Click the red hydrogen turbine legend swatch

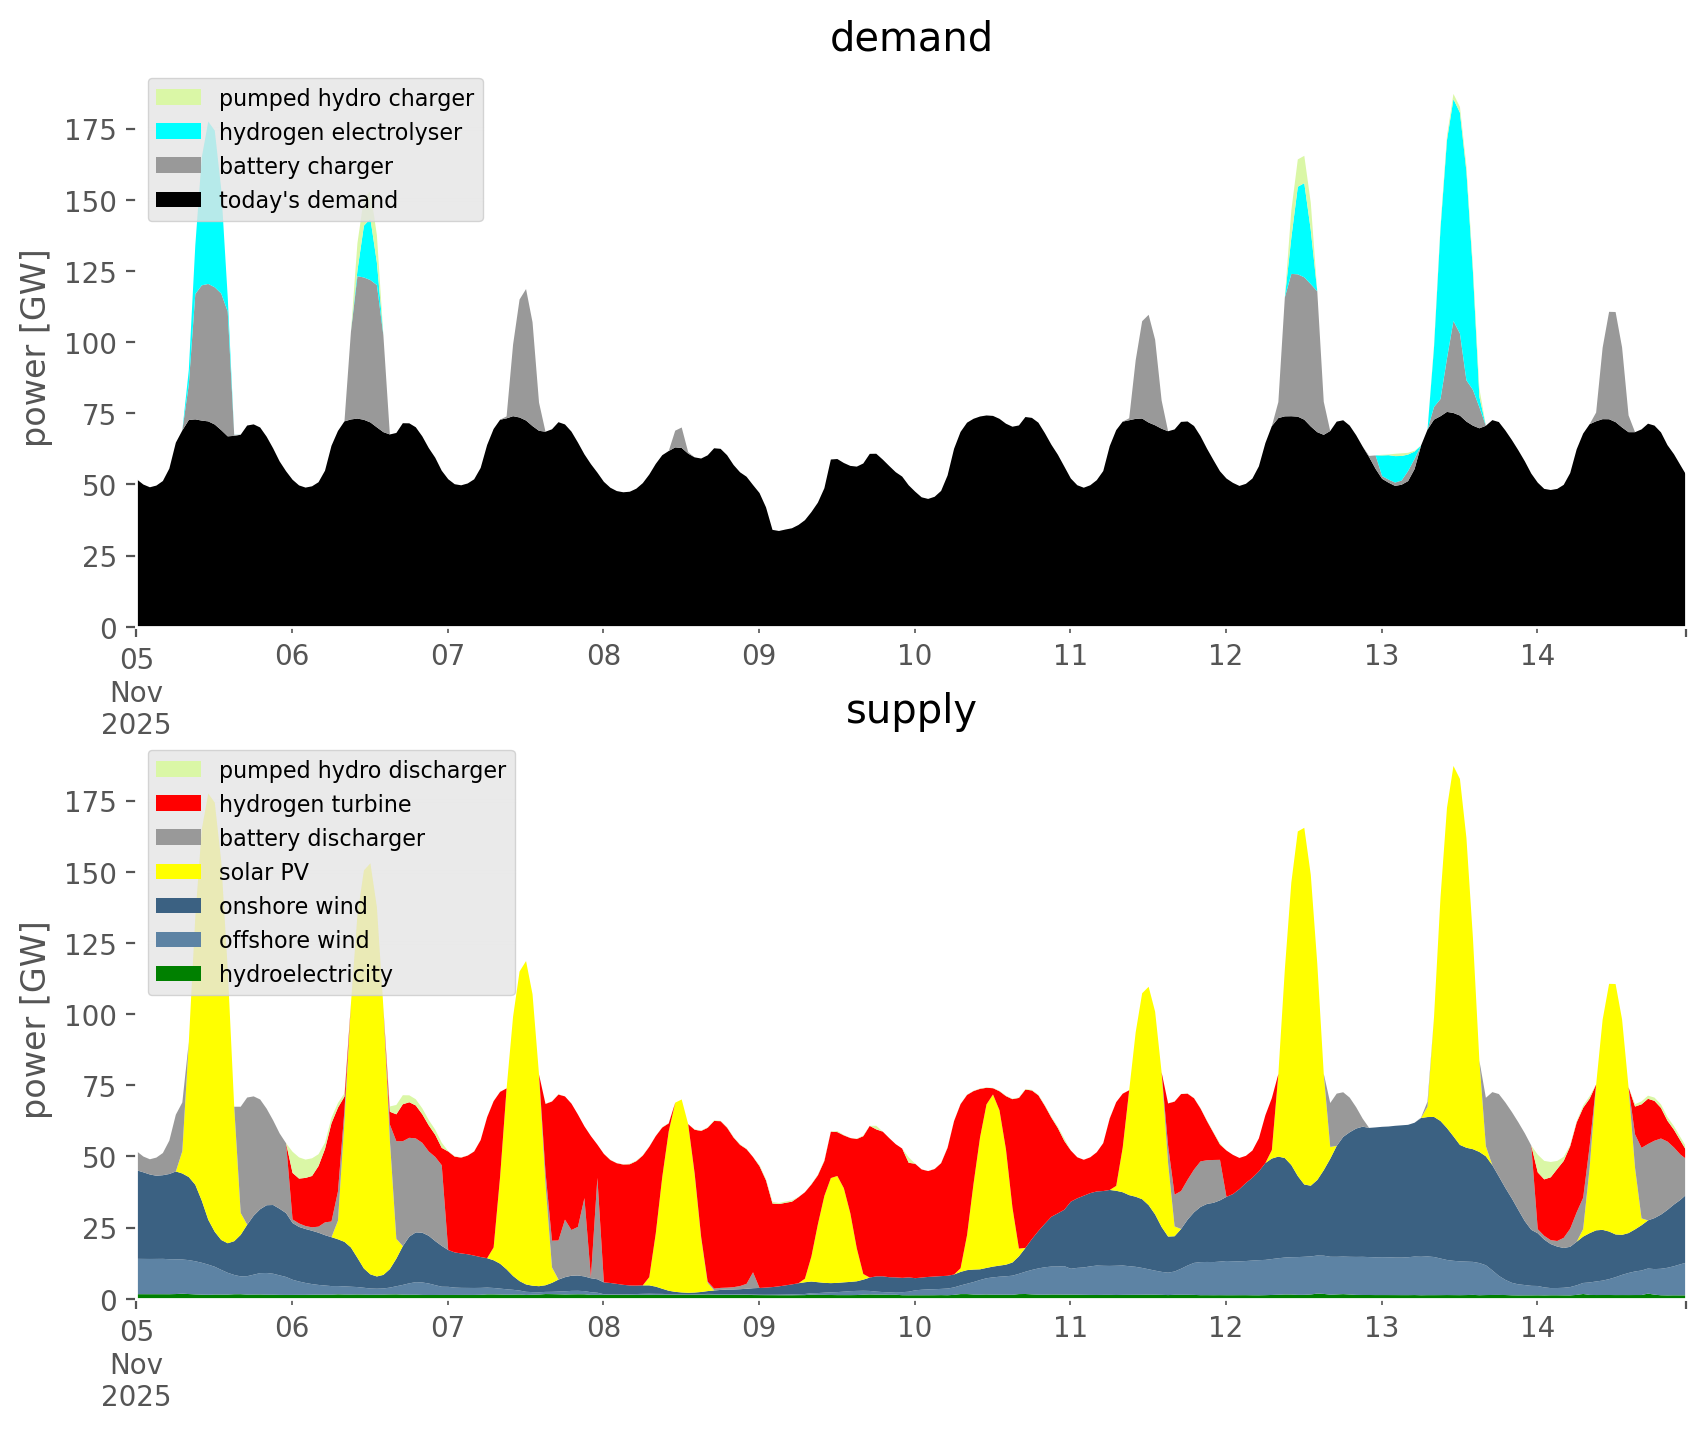pyautogui.click(x=179, y=804)
